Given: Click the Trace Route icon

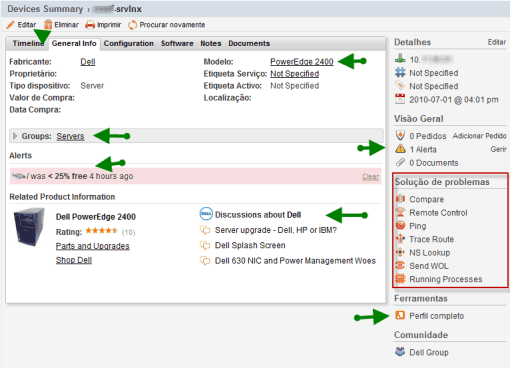Looking at the screenshot, I should [x=400, y=239].
